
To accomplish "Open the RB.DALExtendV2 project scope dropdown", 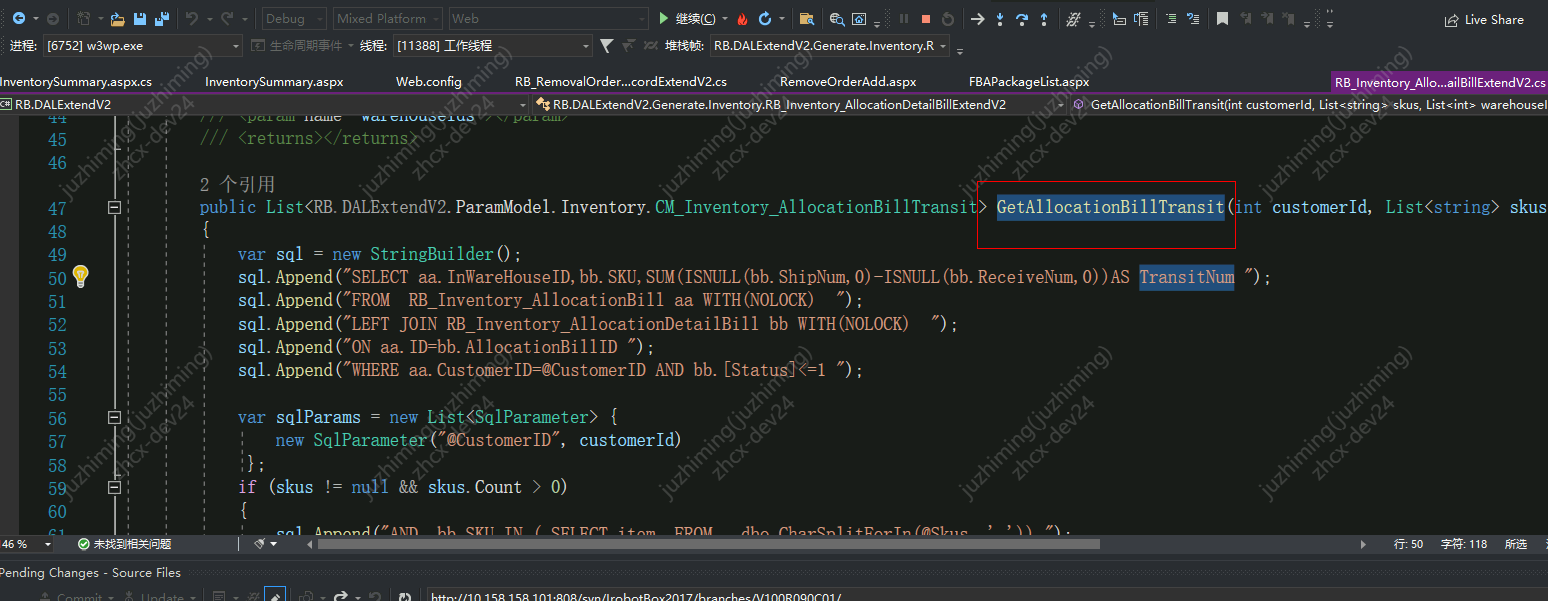I will (x=266, y=104).
